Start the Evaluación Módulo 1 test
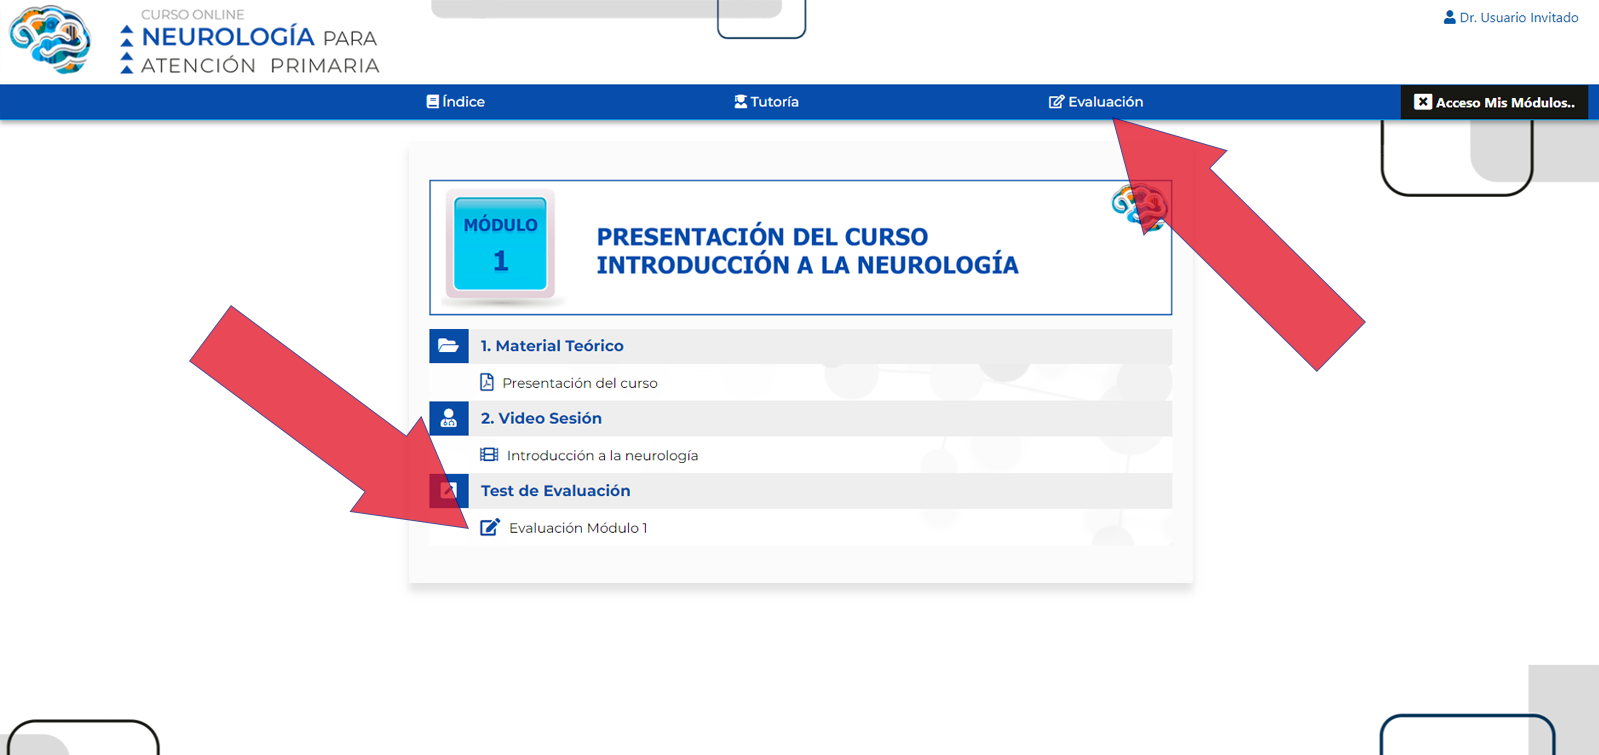1599x755 pixels. (x=578, y=528)
